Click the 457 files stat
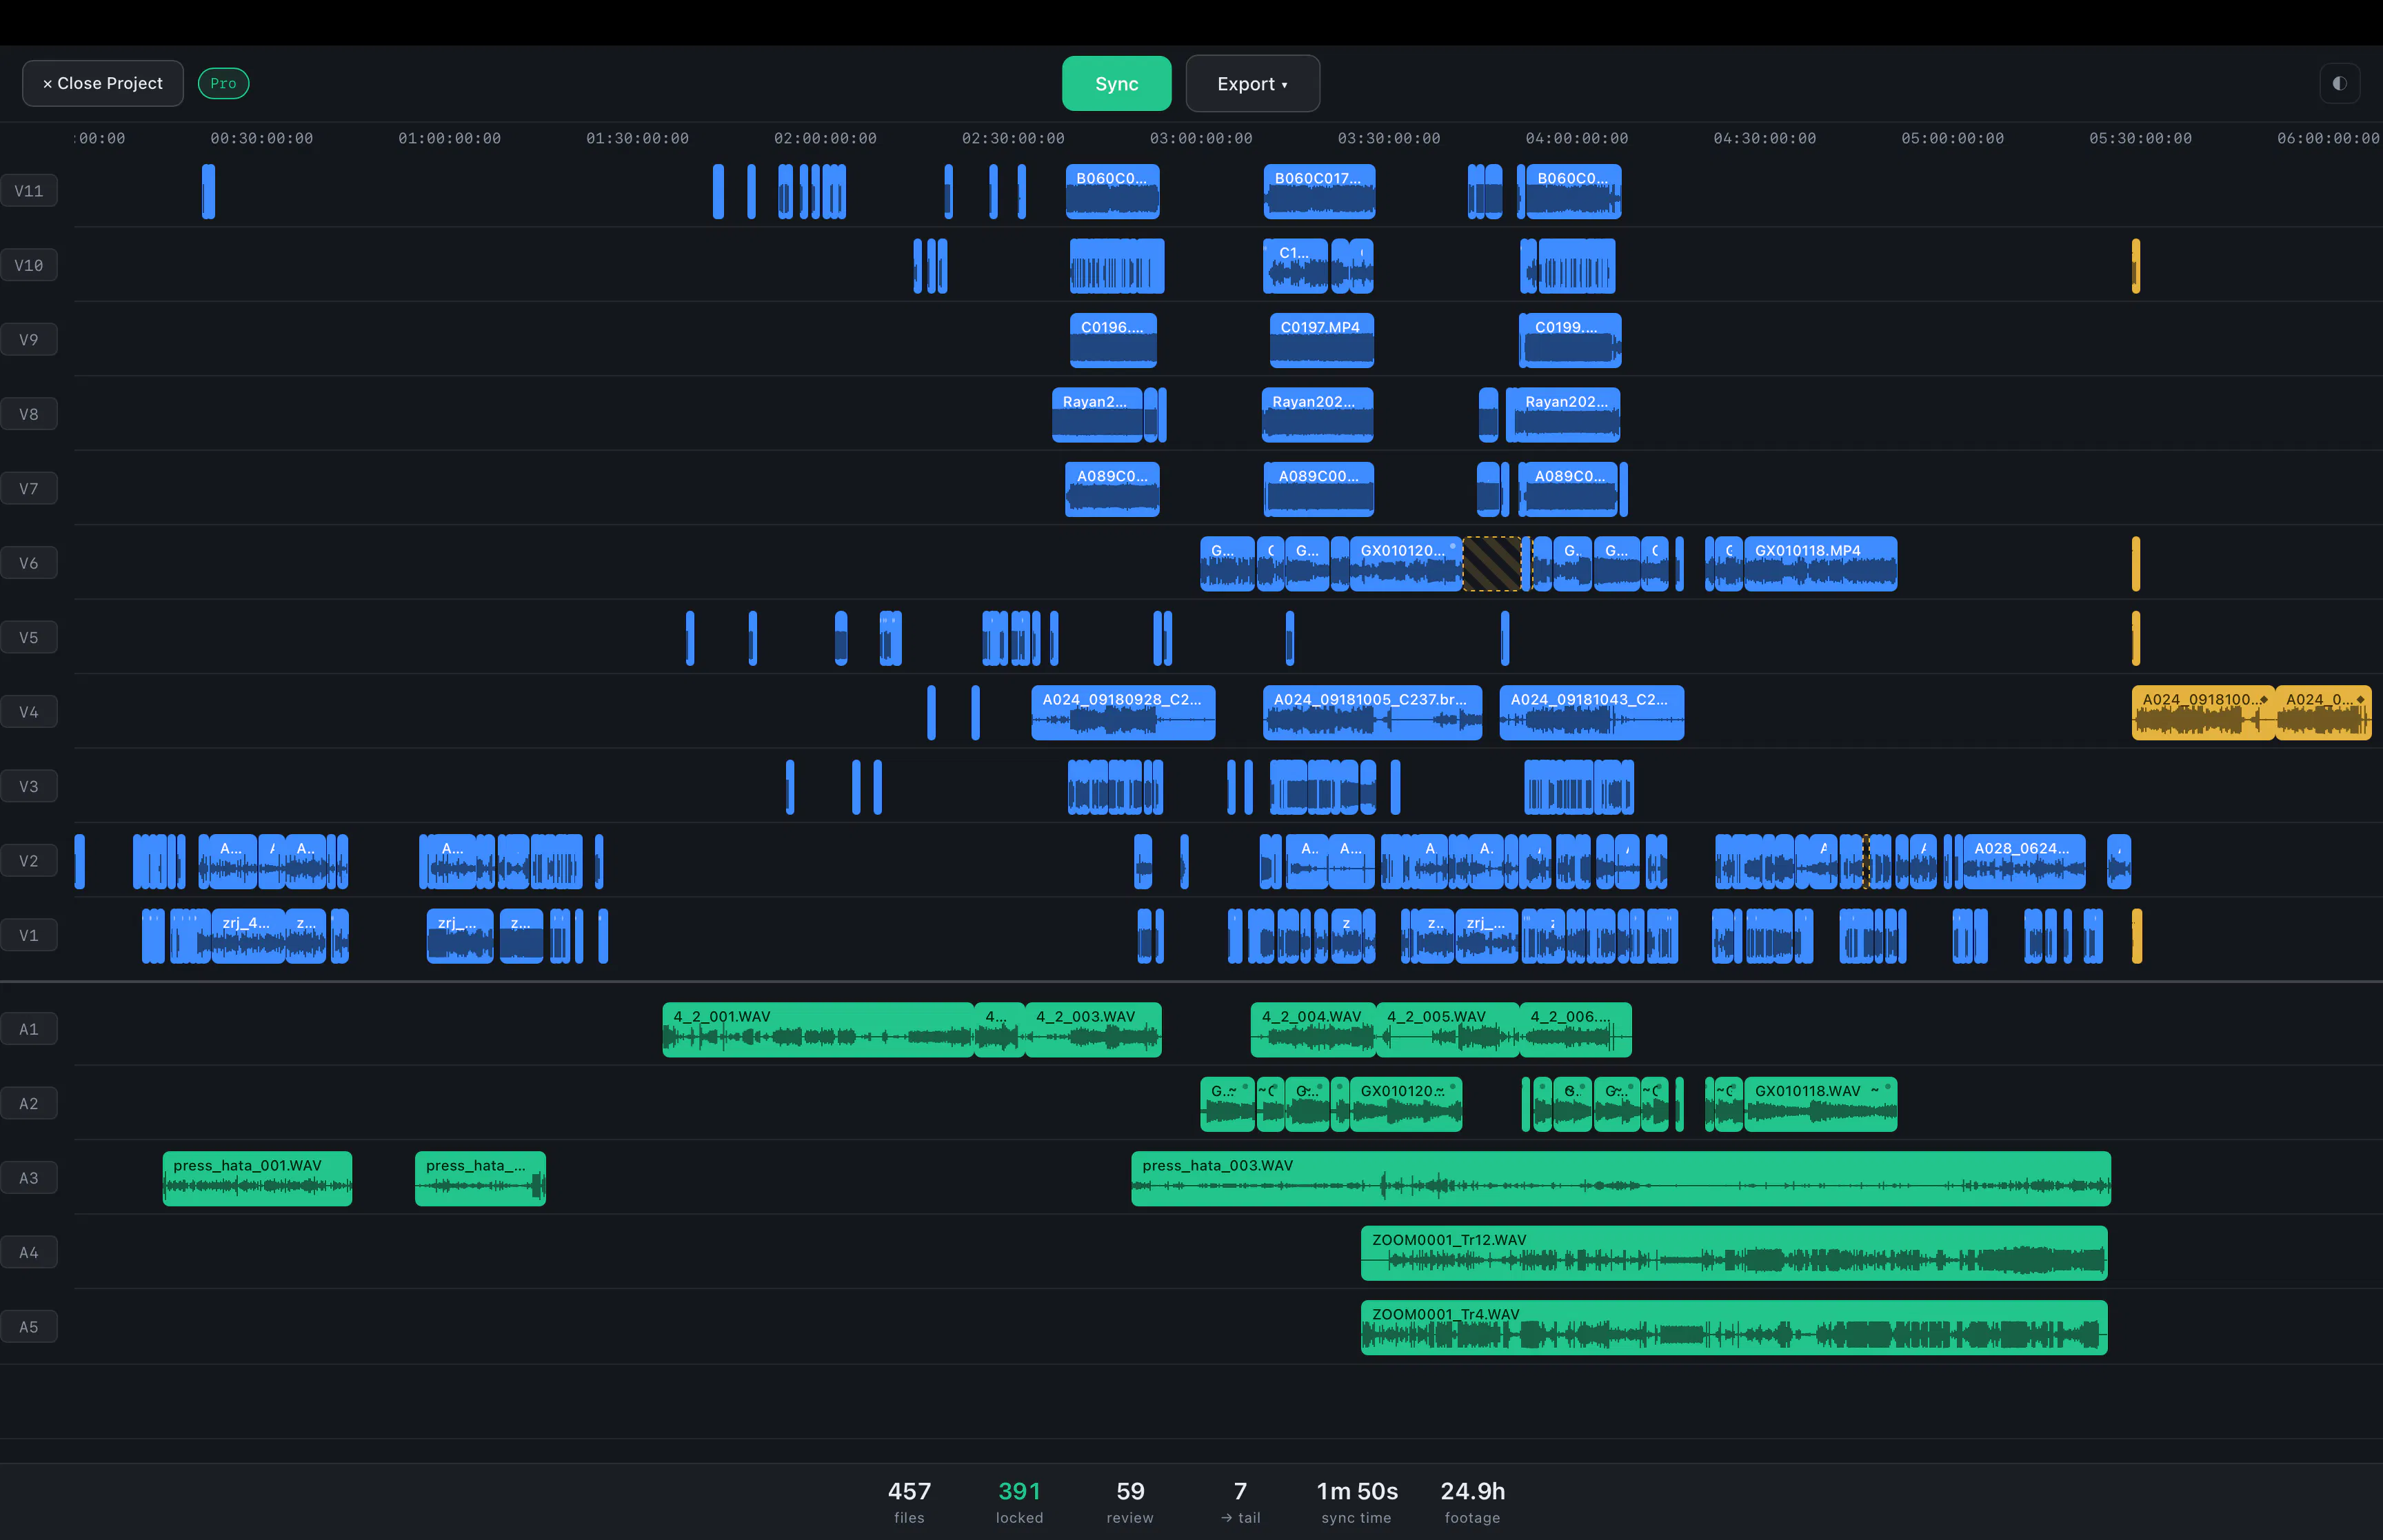This screenshot has width=2383, height=1540. pos(909,1501)
